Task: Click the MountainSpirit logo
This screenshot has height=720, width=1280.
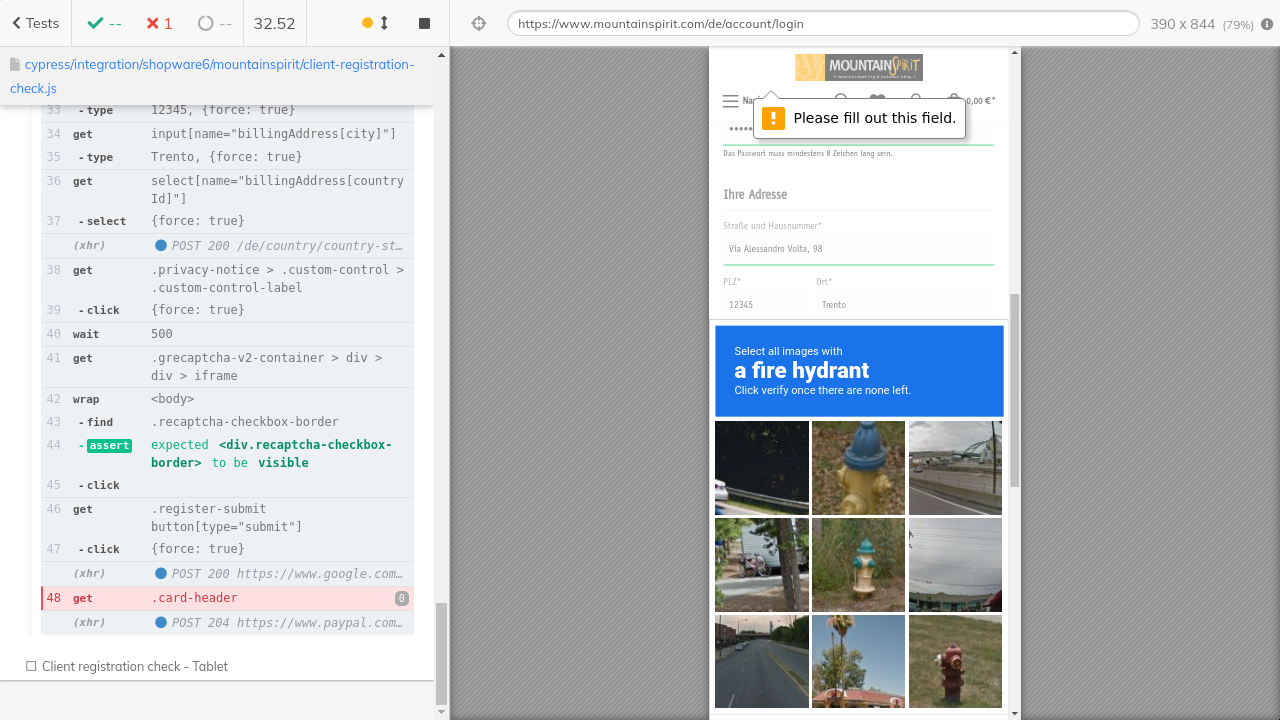Action: [x=859, y=67]
